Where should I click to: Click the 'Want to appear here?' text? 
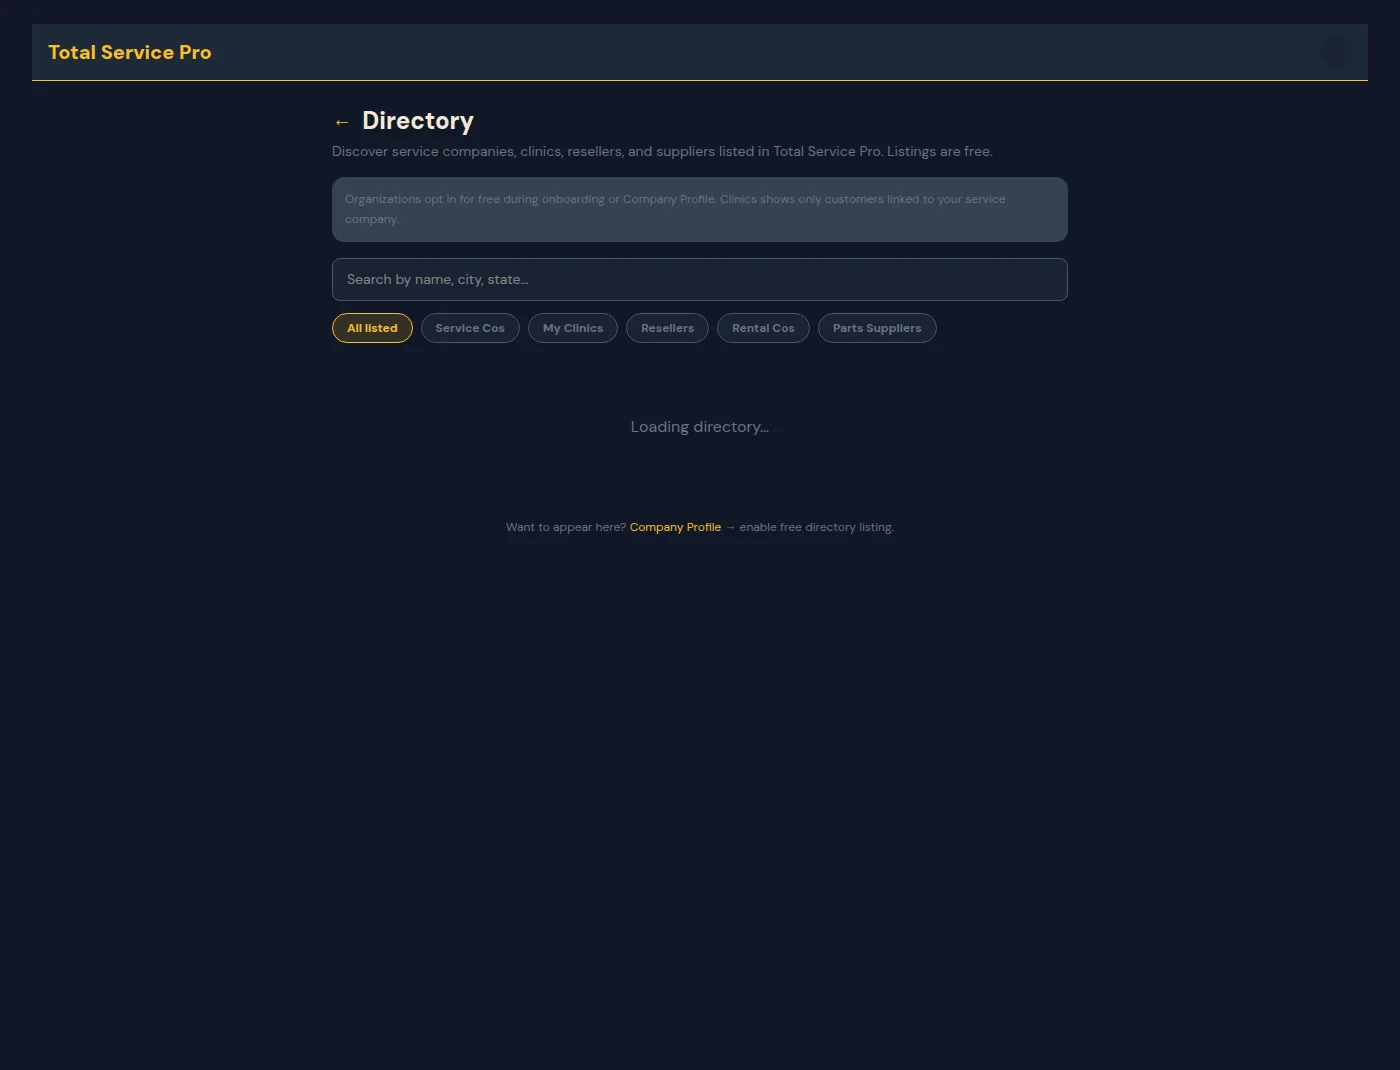[x=566, y=527]
